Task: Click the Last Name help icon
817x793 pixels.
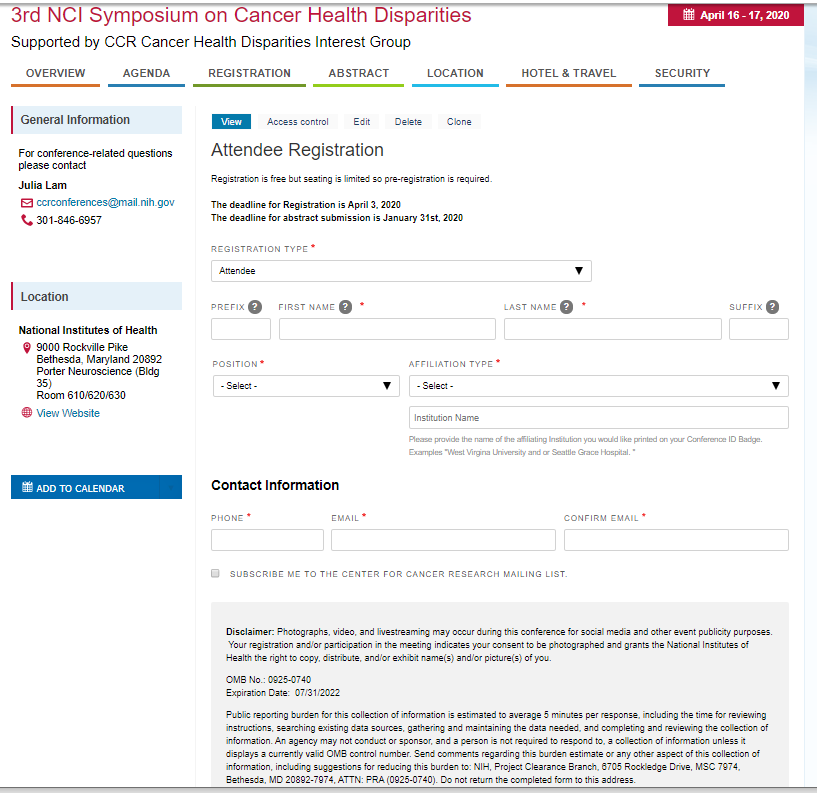Action: [x=567, y=307]
